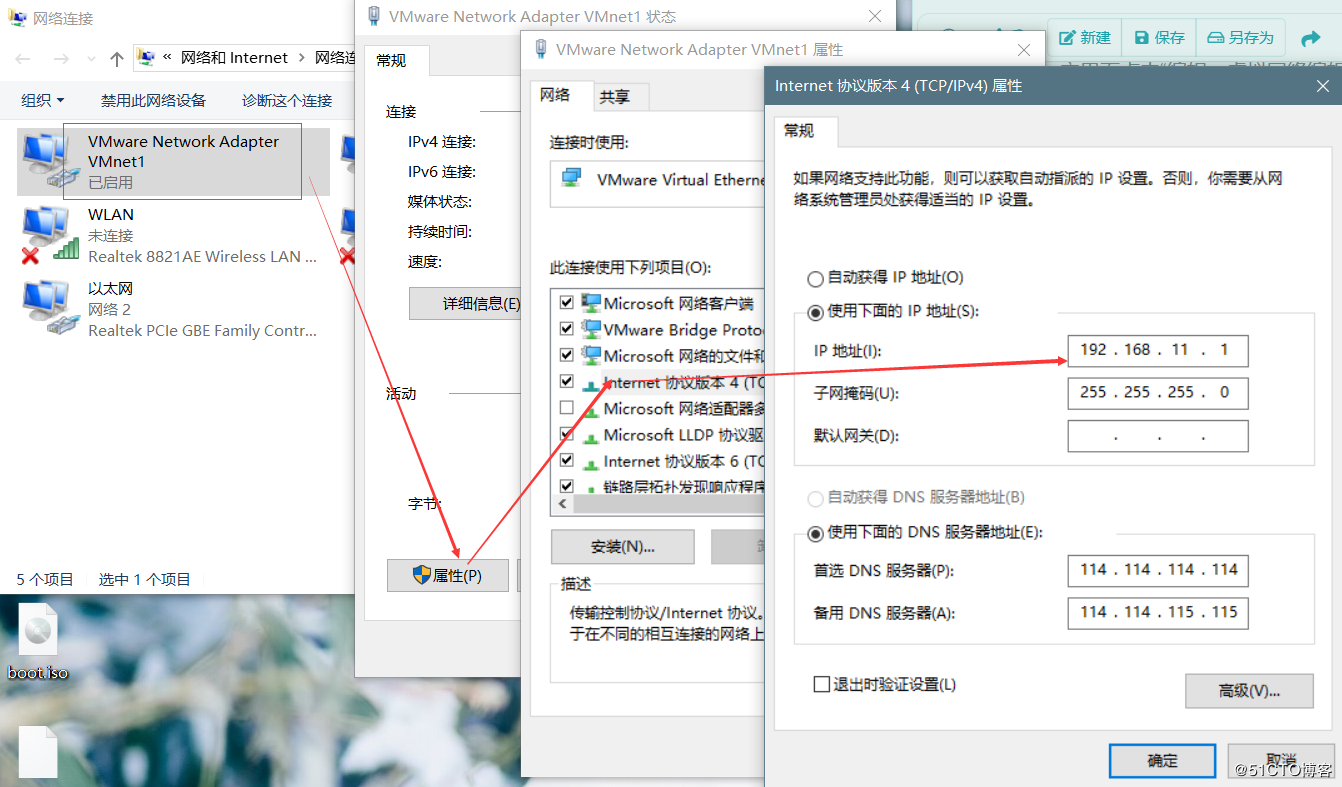Close the IPv4 属性 dialog
Image resolution: width=1342 pixels, height=787 pixels.
(x=1322, y=87)
